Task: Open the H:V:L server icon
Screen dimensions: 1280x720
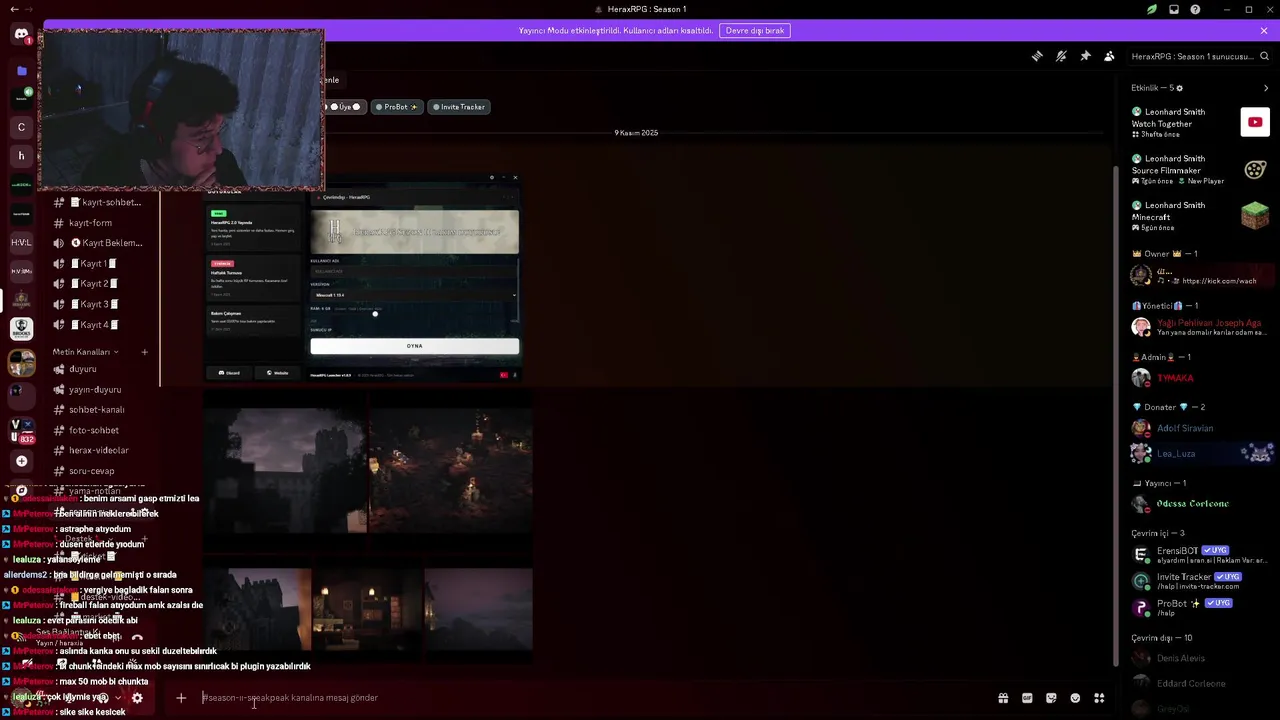Action: coord(21,242)
